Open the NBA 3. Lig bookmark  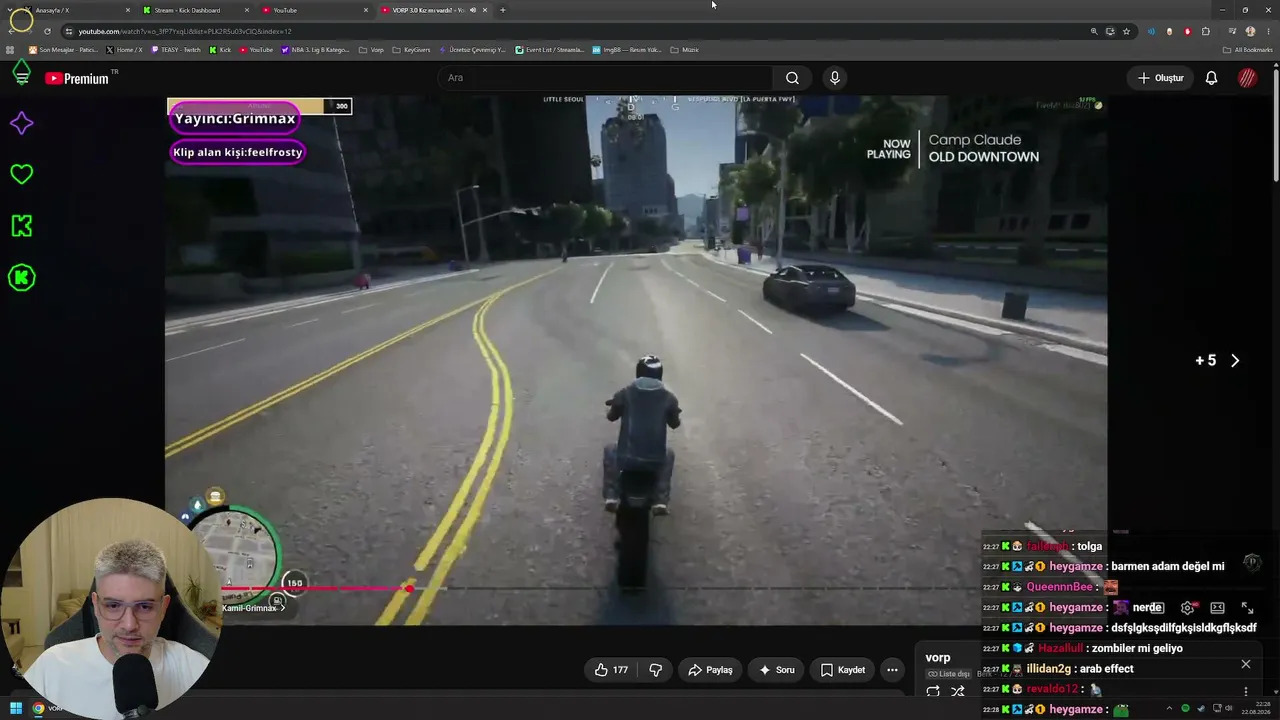point(315,50)
